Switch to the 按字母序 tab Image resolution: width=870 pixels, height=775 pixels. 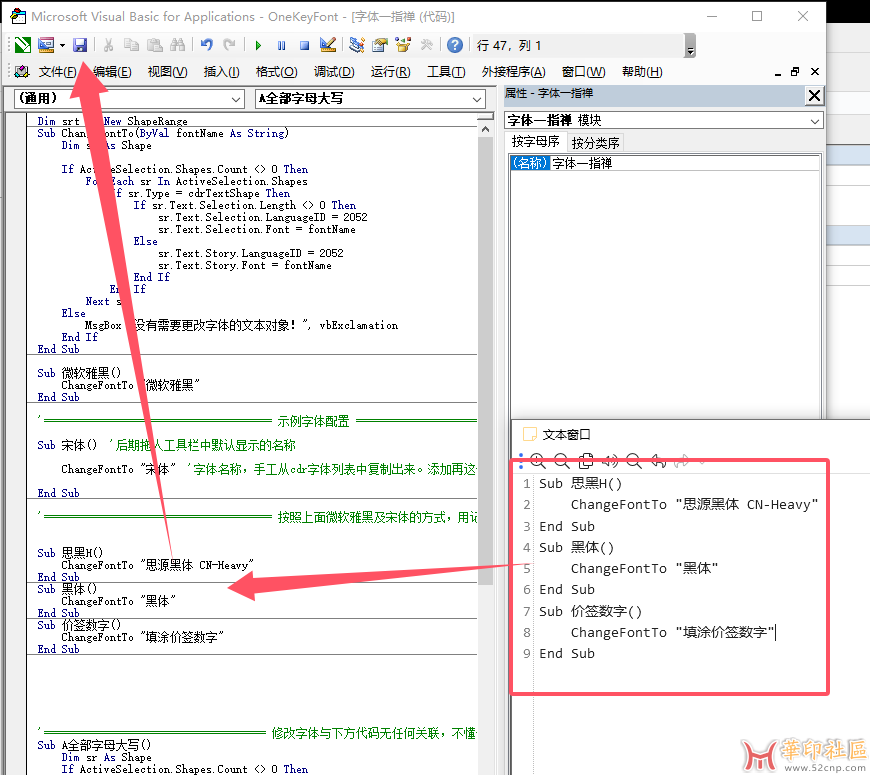(x=535, y=142)
